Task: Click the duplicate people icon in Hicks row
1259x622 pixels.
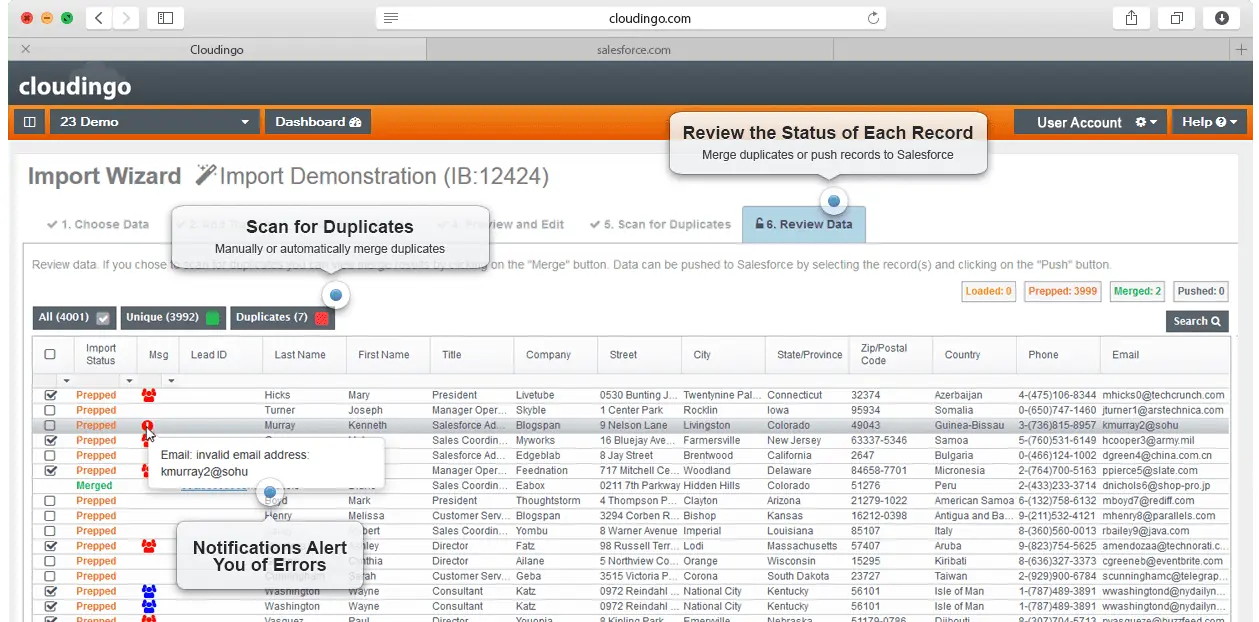Action: pos(149,395)
